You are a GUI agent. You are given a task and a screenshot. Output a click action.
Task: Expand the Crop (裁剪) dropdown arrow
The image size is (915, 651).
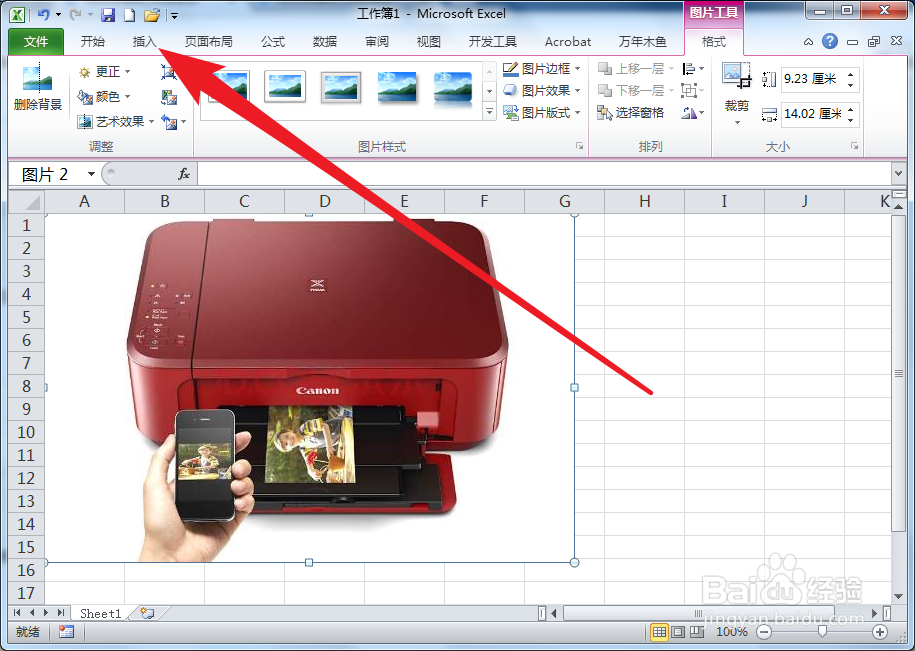(737, 122)
